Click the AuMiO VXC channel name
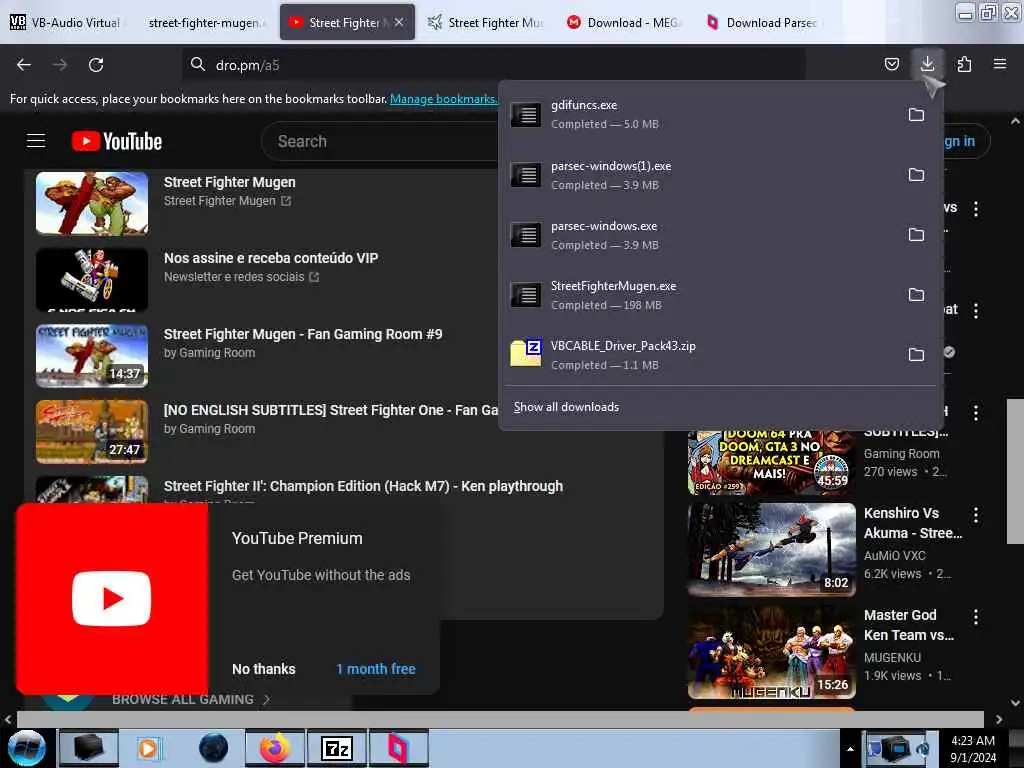 click(x=894, y=556)
